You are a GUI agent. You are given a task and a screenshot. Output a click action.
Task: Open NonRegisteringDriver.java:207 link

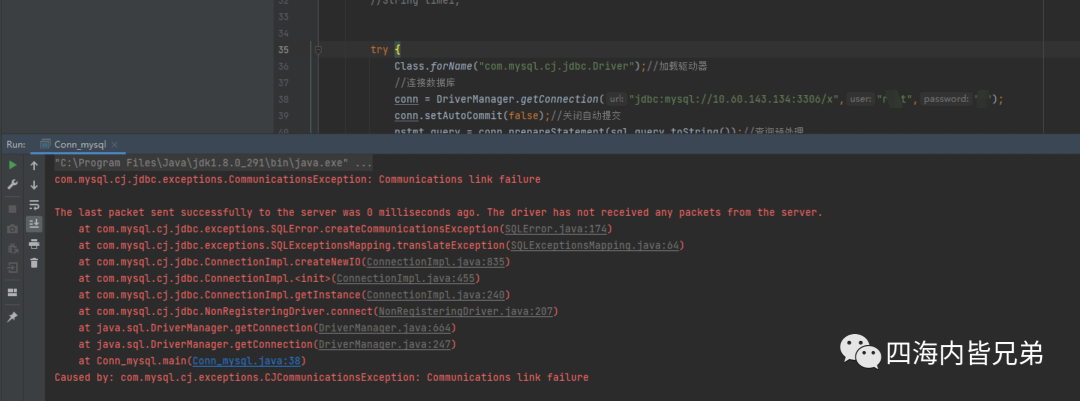[466, 311]
